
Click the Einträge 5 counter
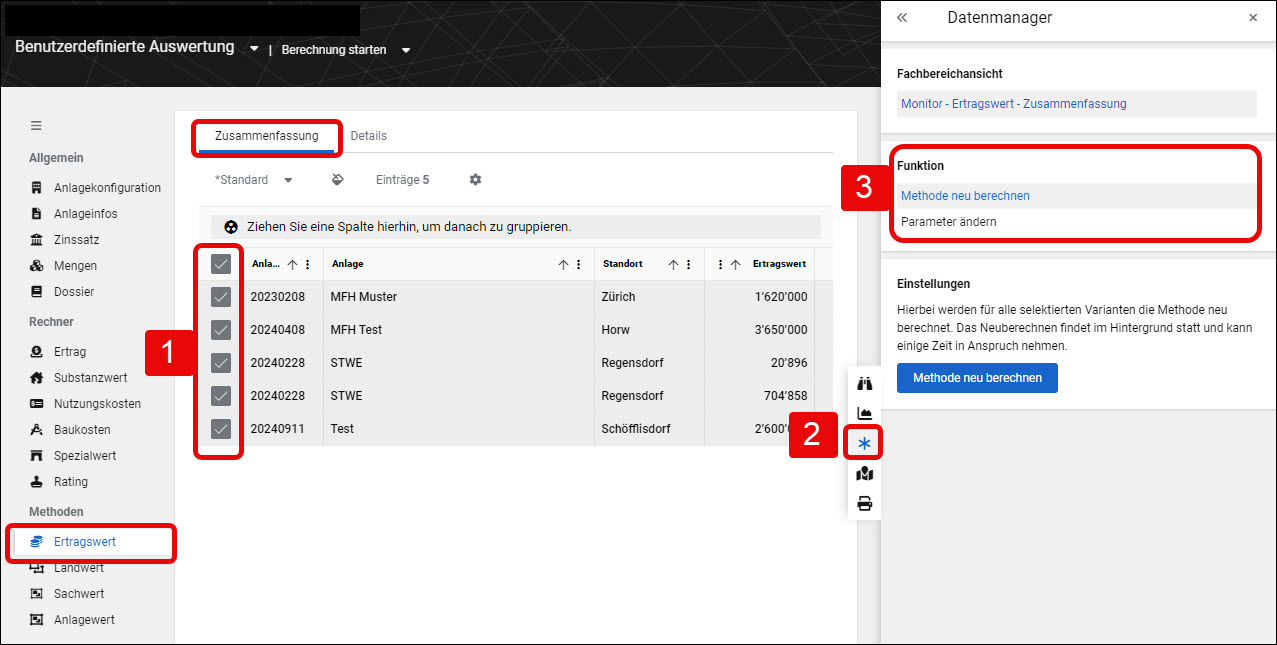402,180
